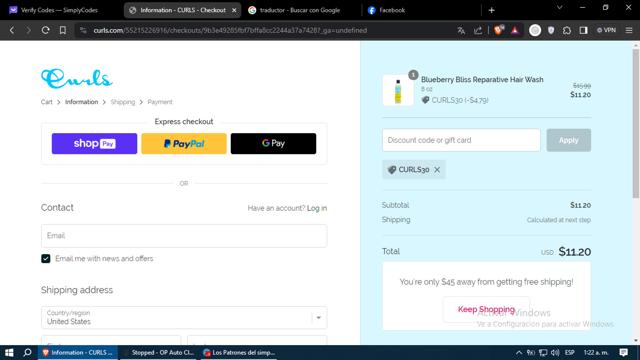Screen dimensions: 640x360
Task: Pay with PayPal
Action: [x=184, y=143]
